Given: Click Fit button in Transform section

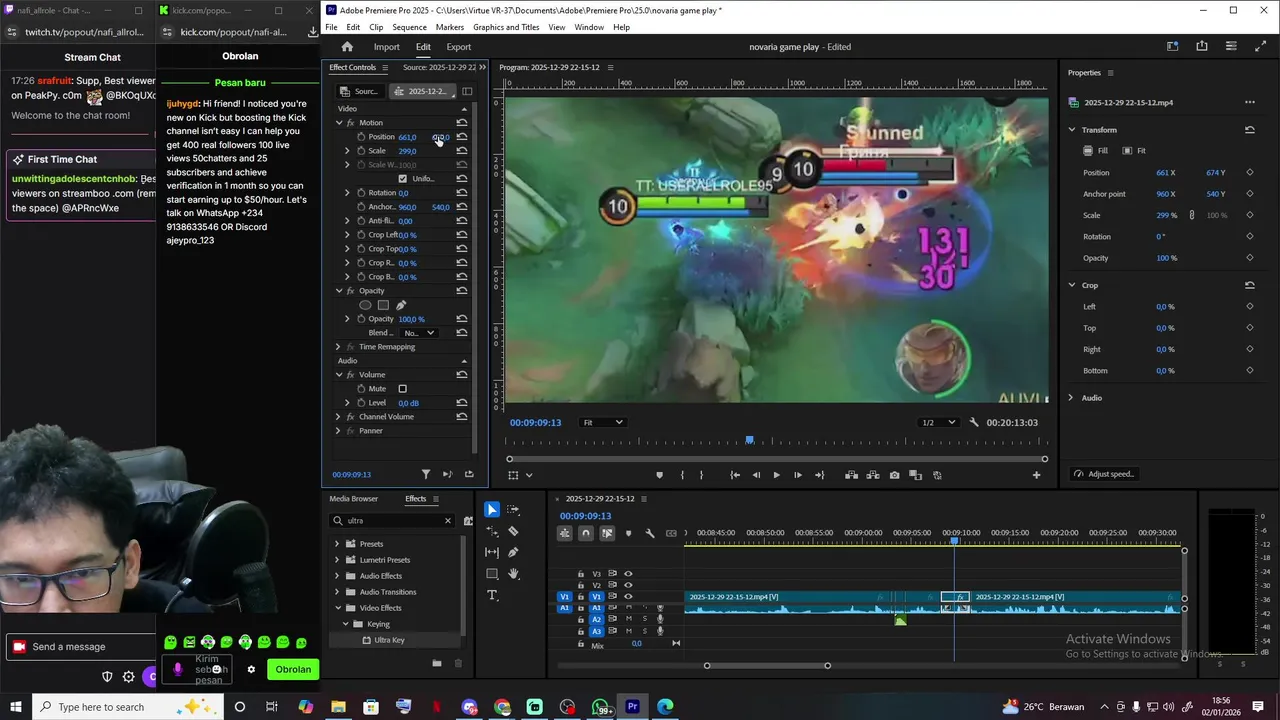Looking at the screenshot, I should click(1134, 151).
